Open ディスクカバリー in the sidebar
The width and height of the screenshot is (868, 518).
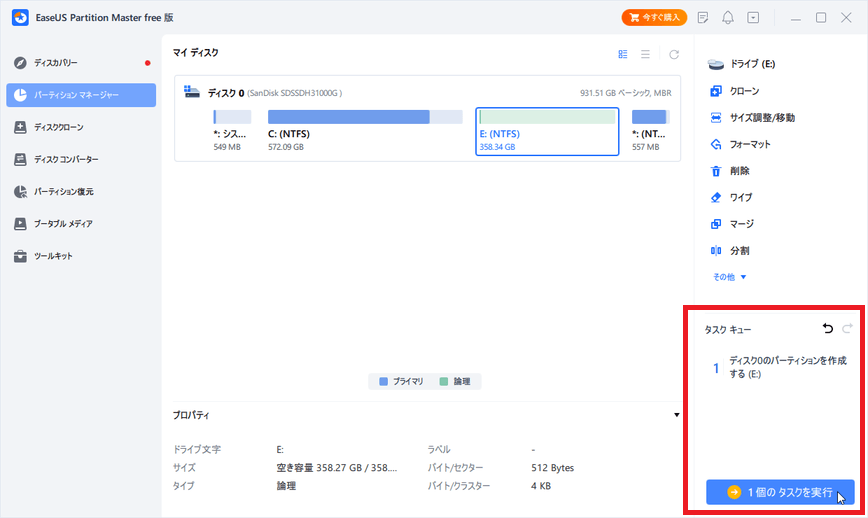click(62, 63)
